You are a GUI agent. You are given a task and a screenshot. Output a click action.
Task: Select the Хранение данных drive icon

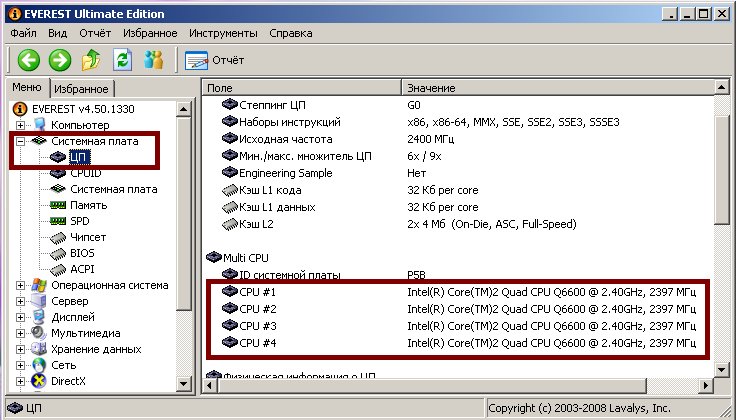coord(39,349)
